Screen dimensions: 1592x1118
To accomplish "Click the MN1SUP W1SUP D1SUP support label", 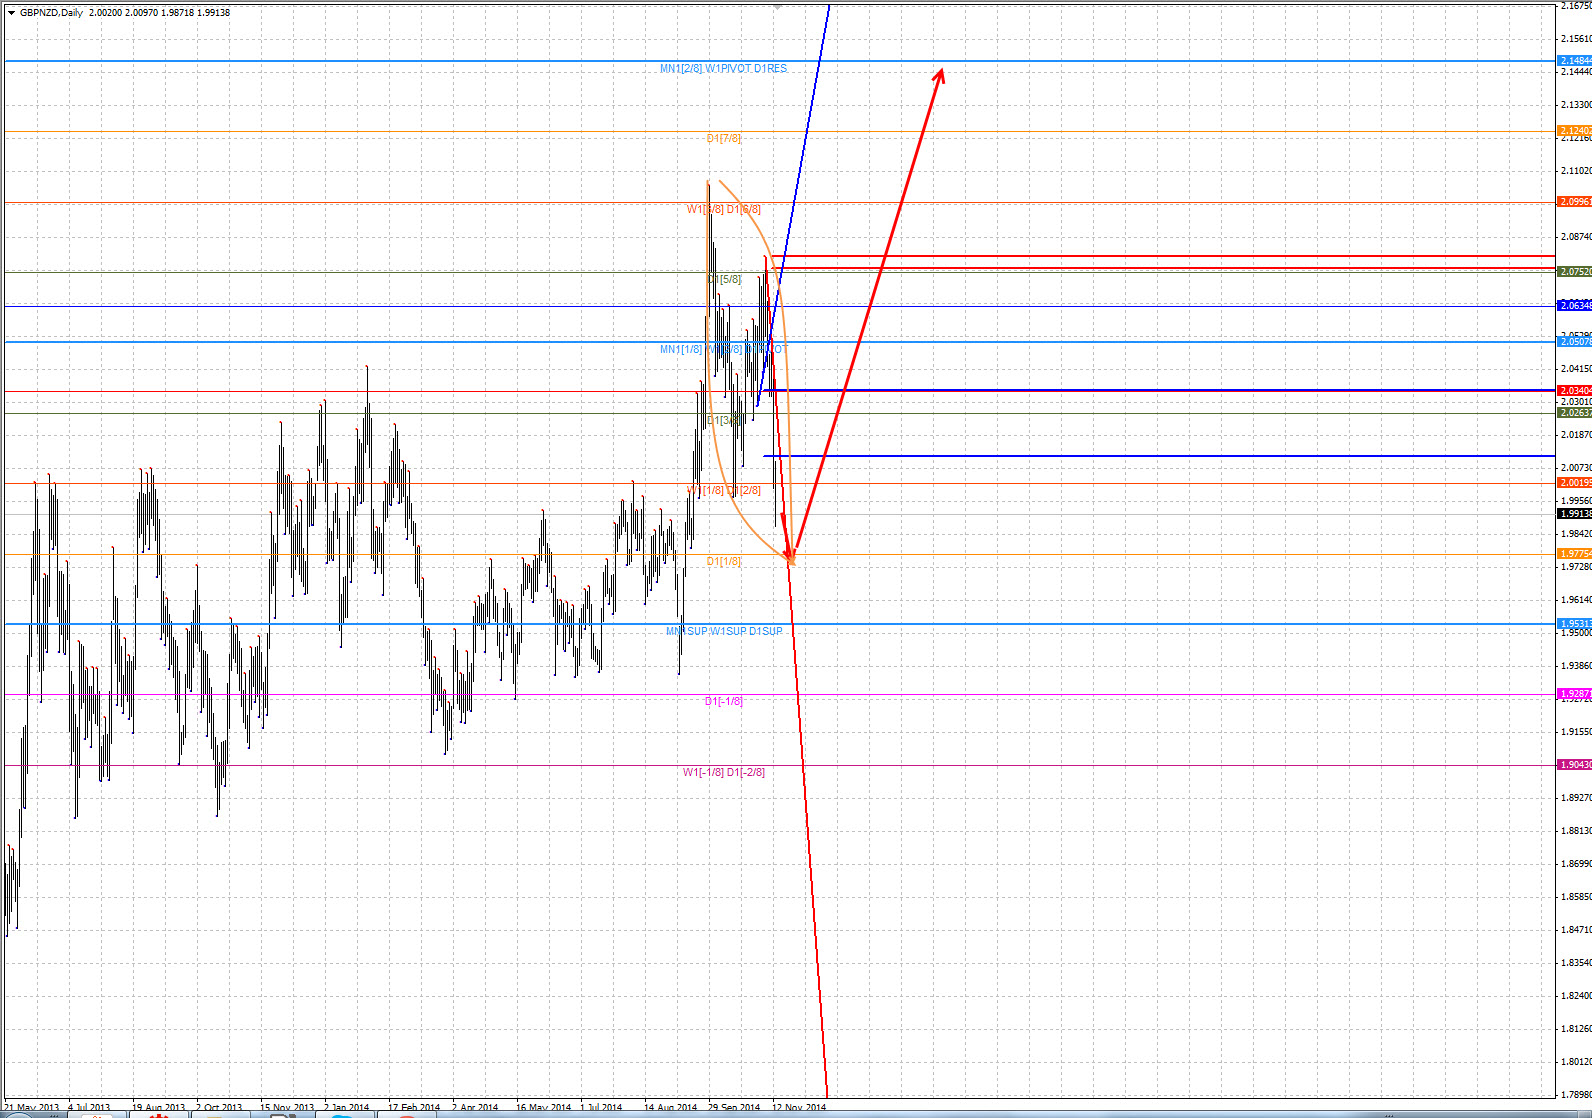I will pos(724,632).
